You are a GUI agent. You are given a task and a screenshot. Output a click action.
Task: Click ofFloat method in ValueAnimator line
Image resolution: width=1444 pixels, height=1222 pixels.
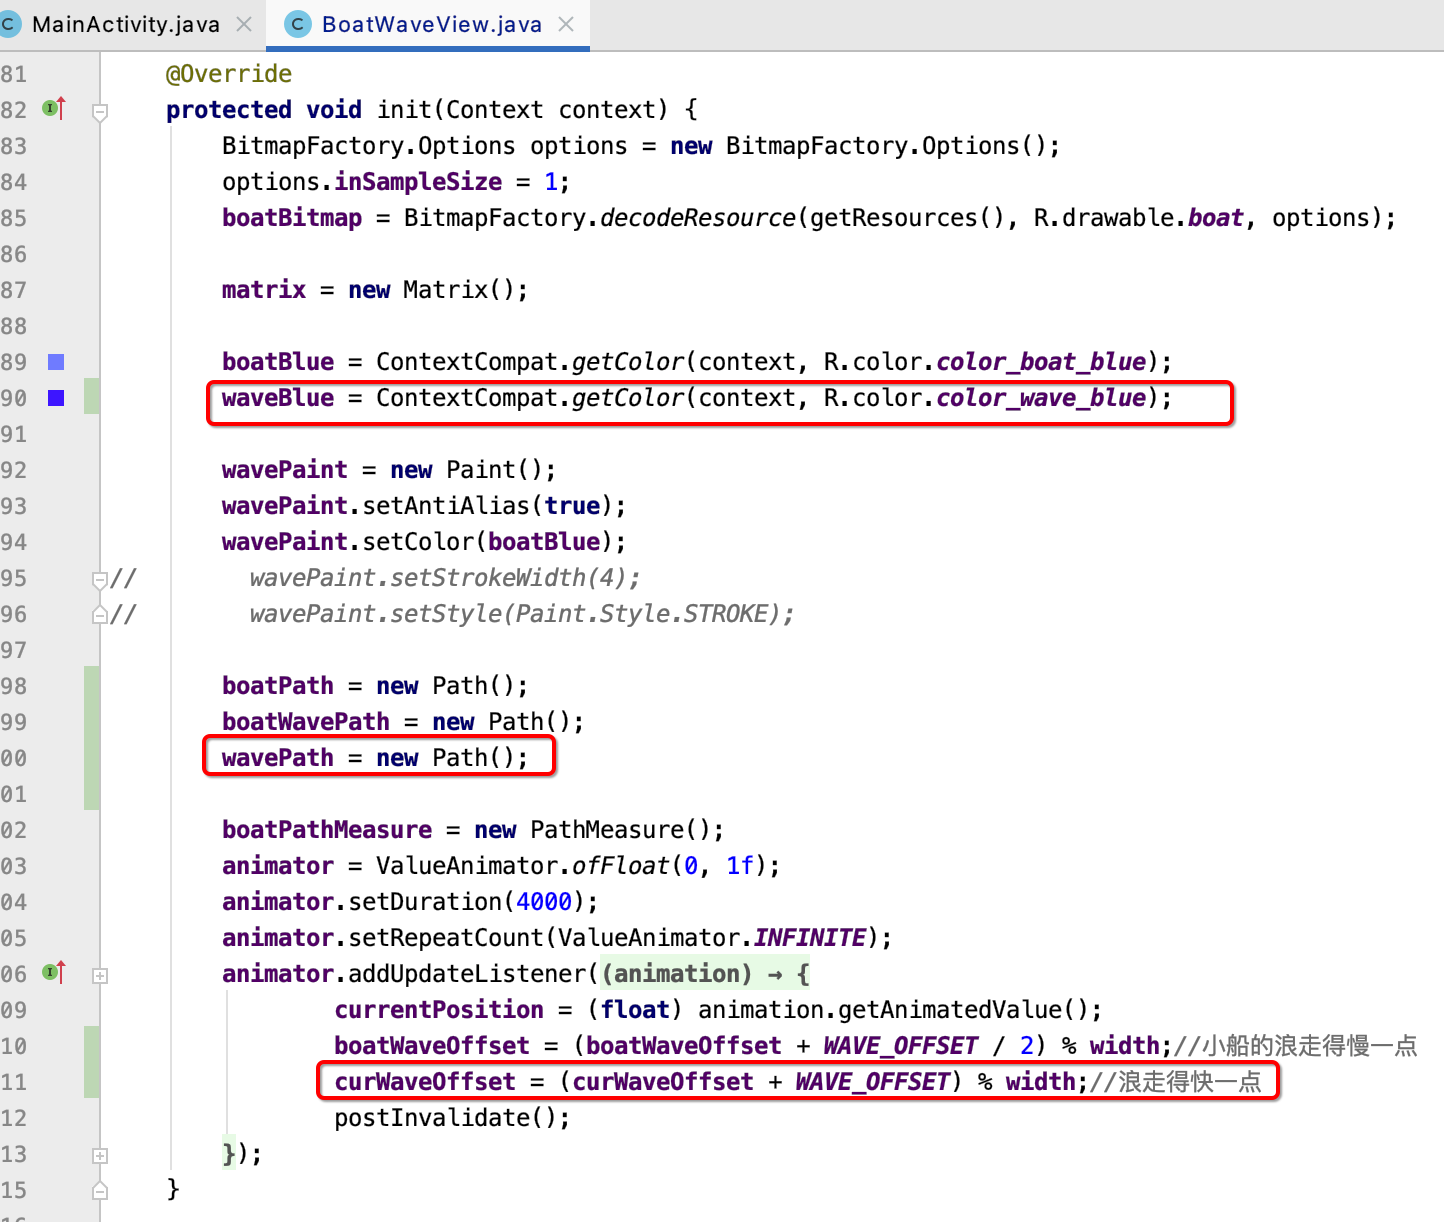[x=620, y=866]
